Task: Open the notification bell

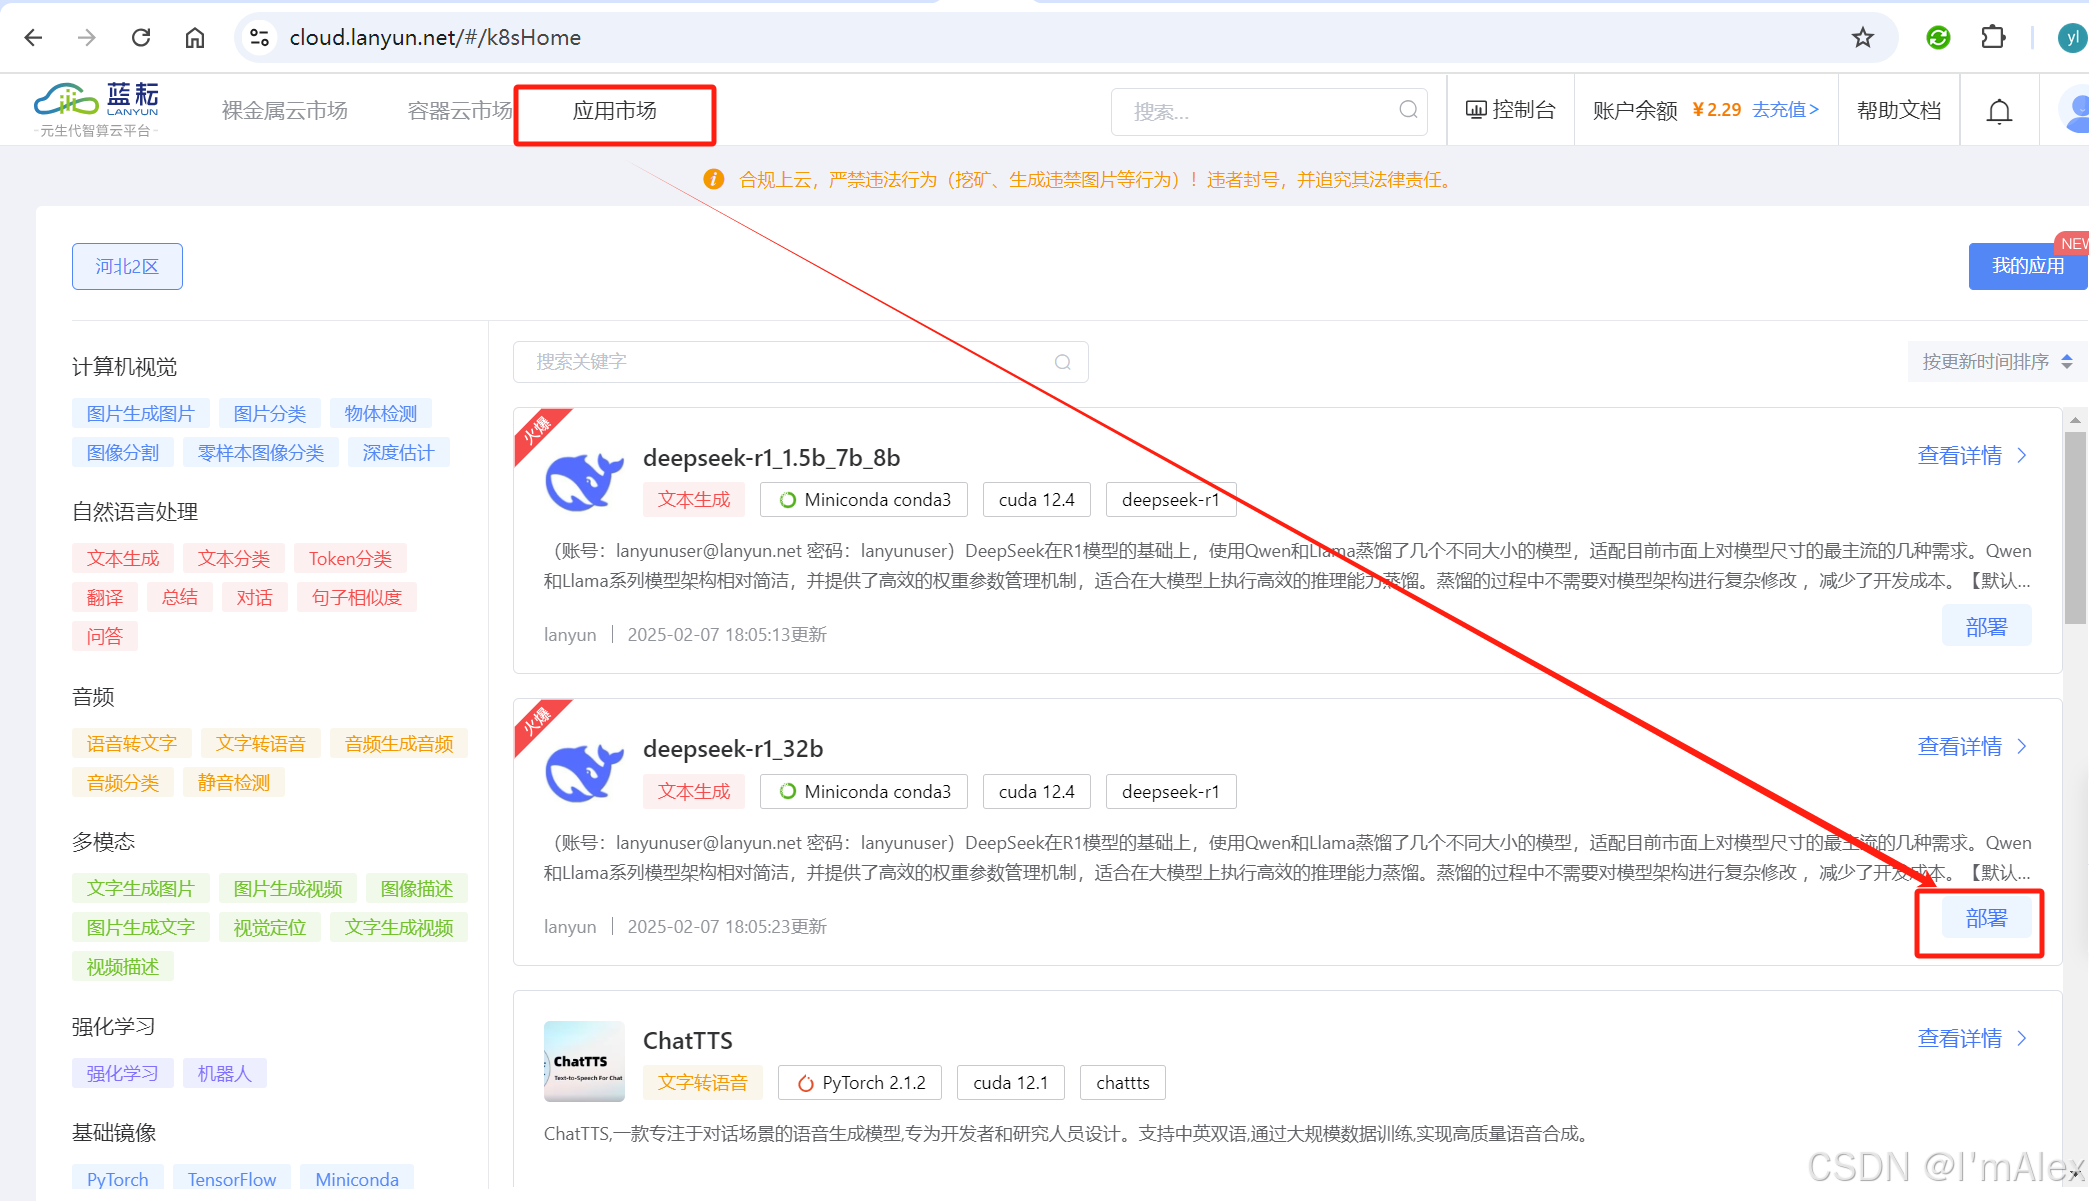Action: (1999, 111)
